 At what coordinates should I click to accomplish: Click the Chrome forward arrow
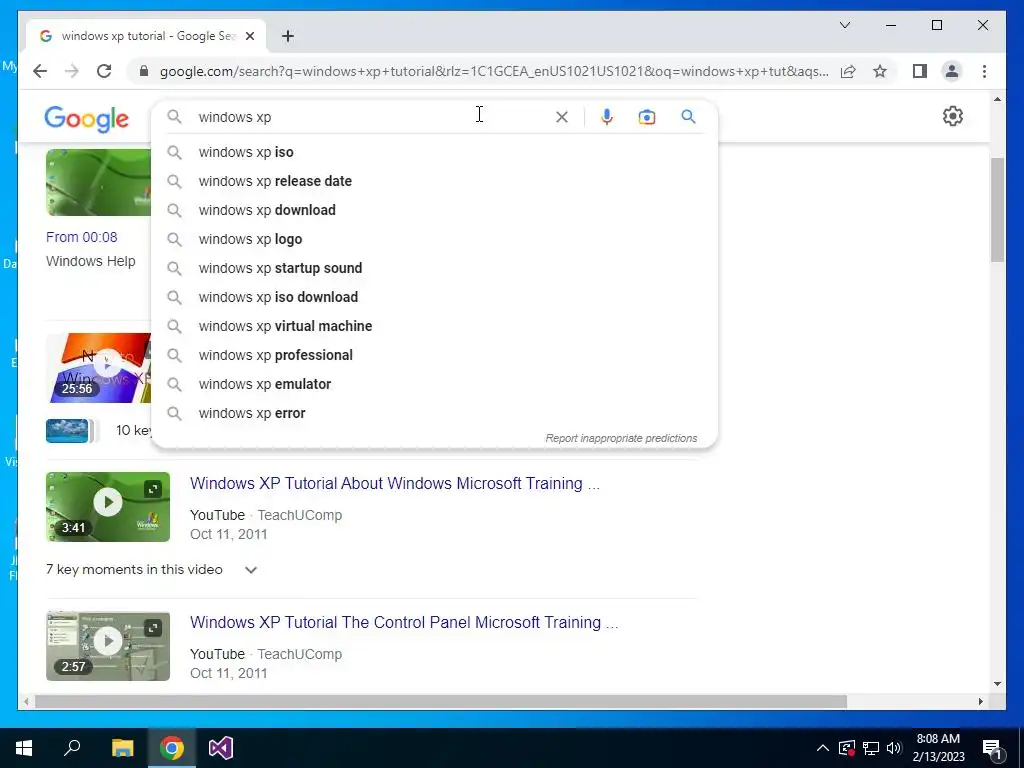[x=72, y=71]
